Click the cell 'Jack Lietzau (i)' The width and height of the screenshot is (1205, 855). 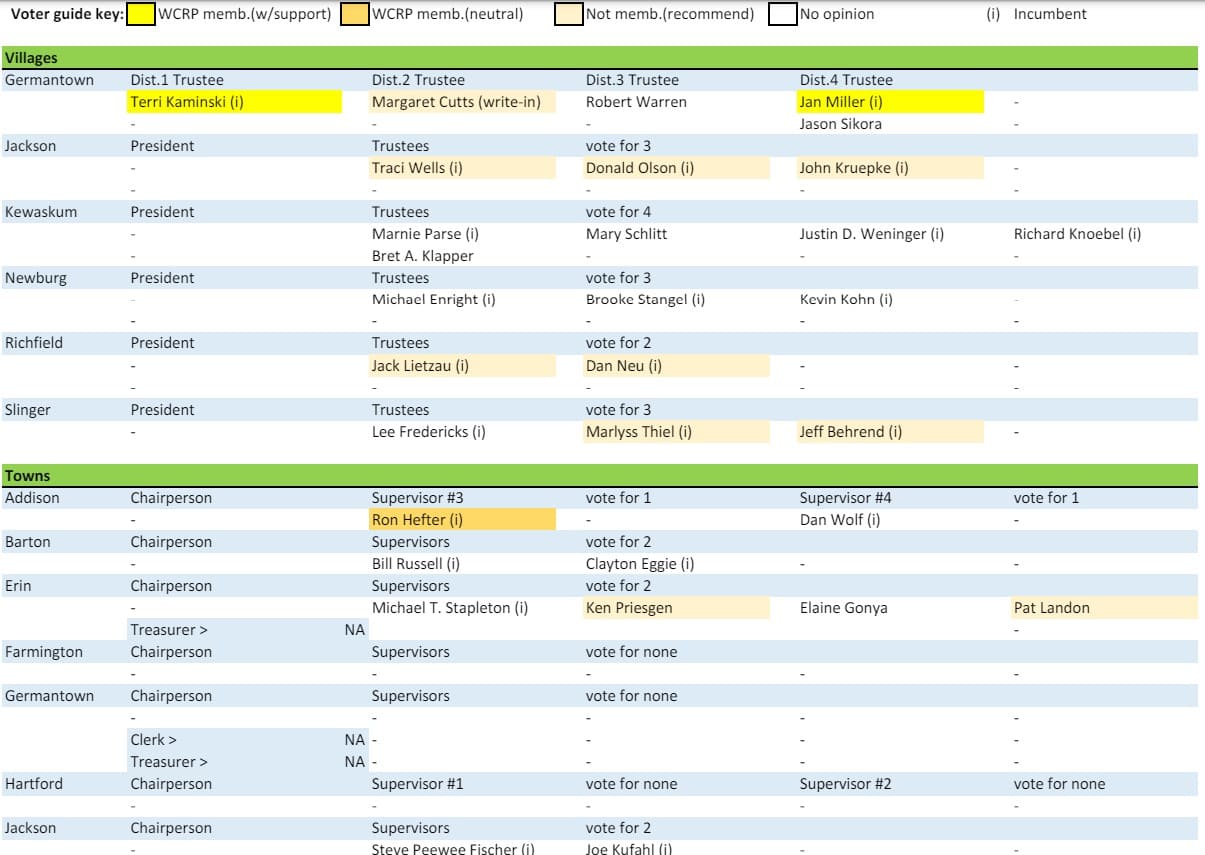pyautogui.click(x=462, y=366)
